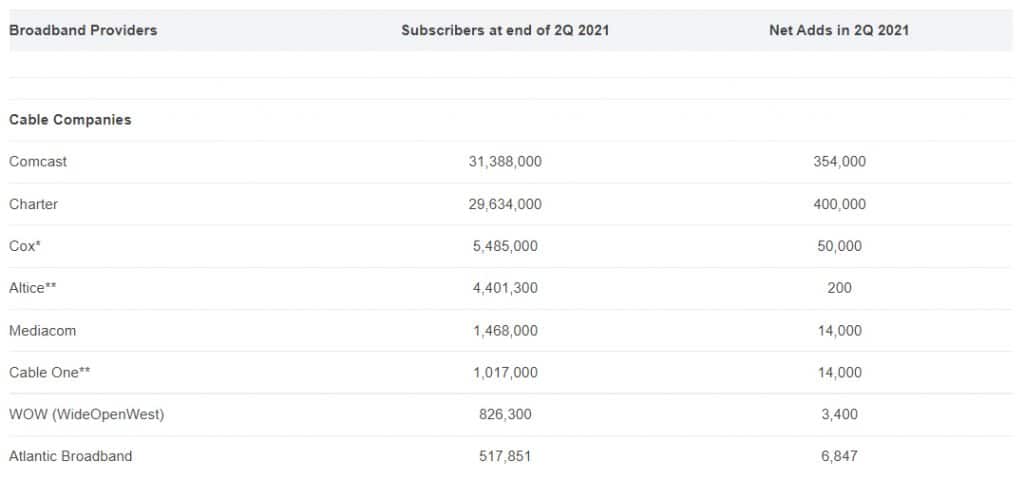Select Comcast subscriber count 31,388,000
The height and width of the screenshot is (481, 1024).
[505, 161]
